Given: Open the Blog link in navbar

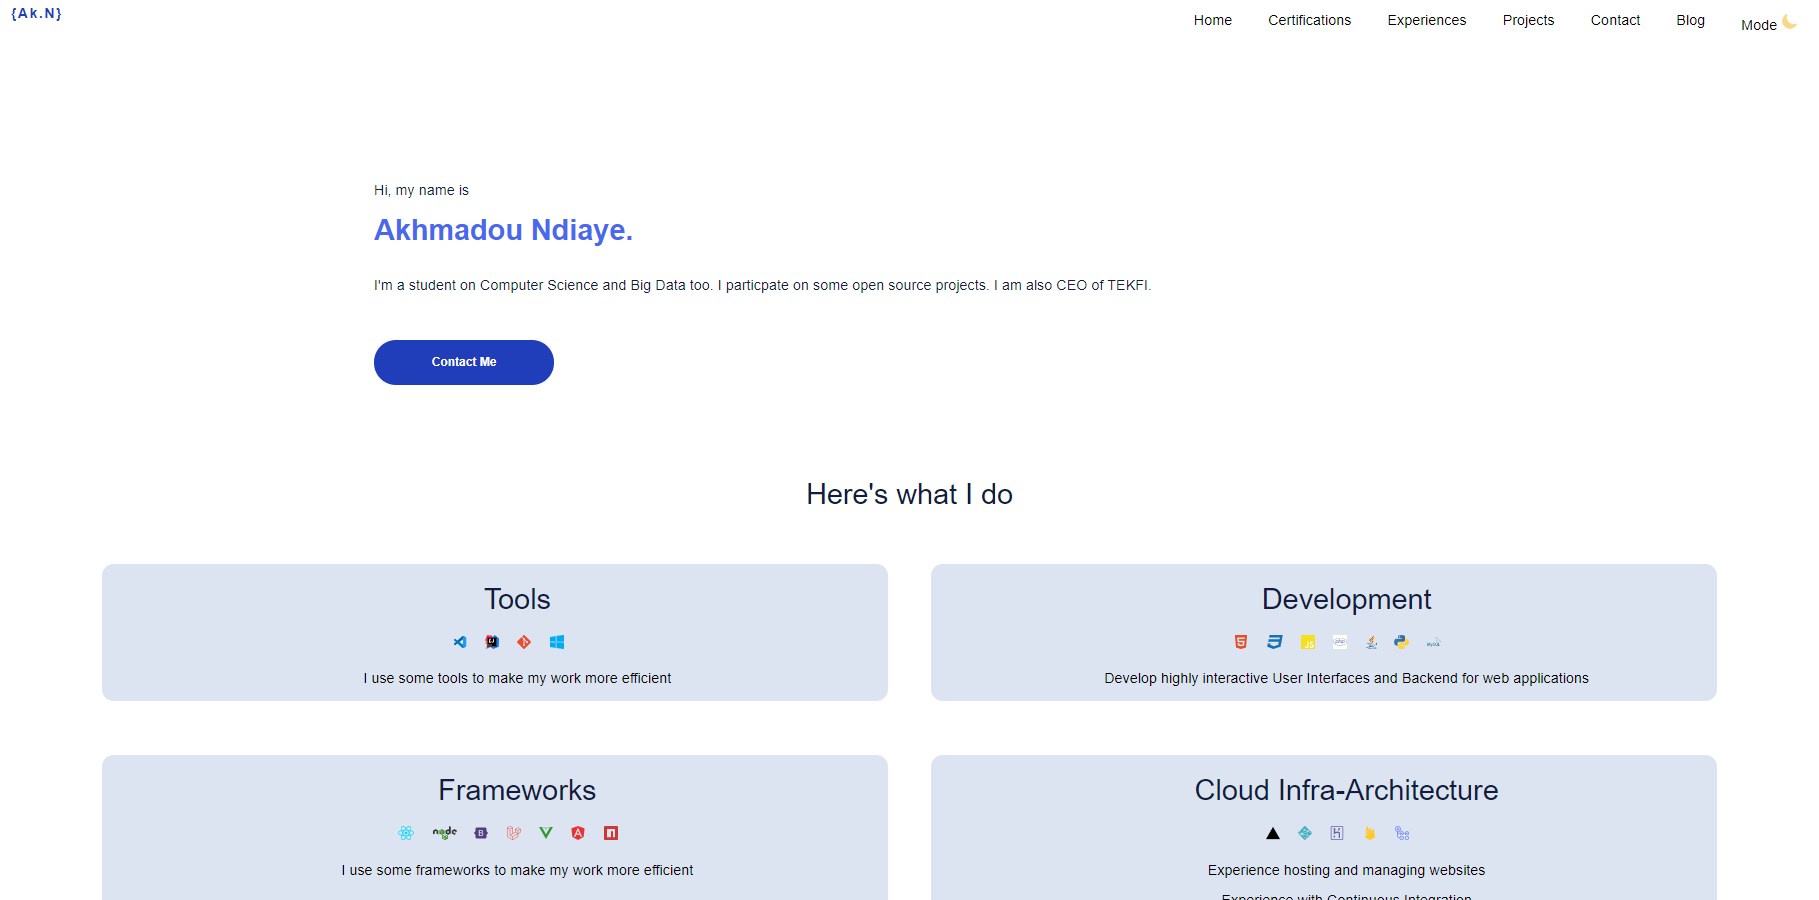Looking at the screenshot, I should pos(1690,20).
